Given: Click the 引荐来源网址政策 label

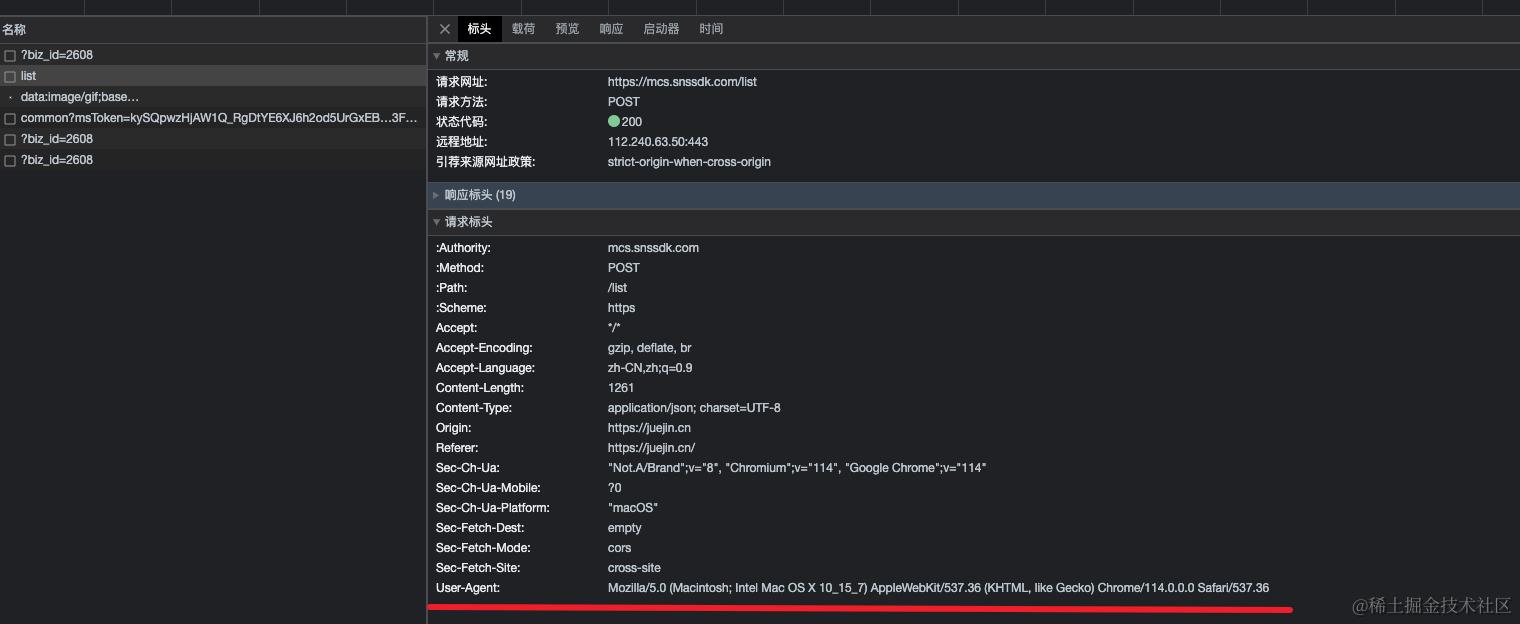Looking at the screenshot, I should tap(486, 162).
